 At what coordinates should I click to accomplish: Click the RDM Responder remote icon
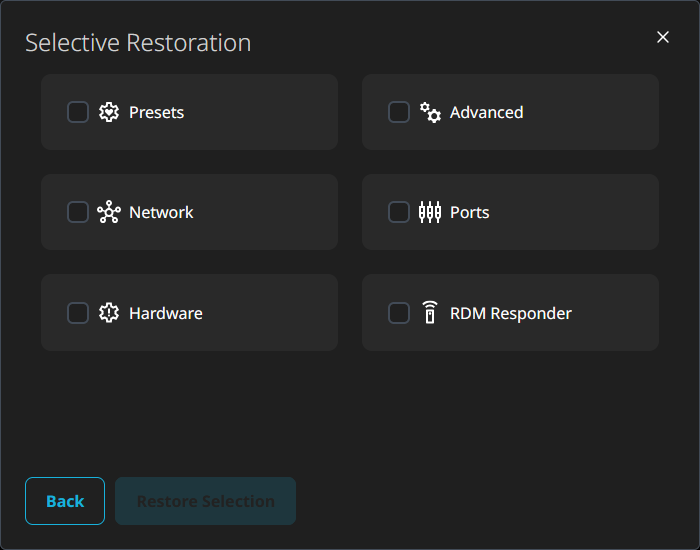point(430,312)
